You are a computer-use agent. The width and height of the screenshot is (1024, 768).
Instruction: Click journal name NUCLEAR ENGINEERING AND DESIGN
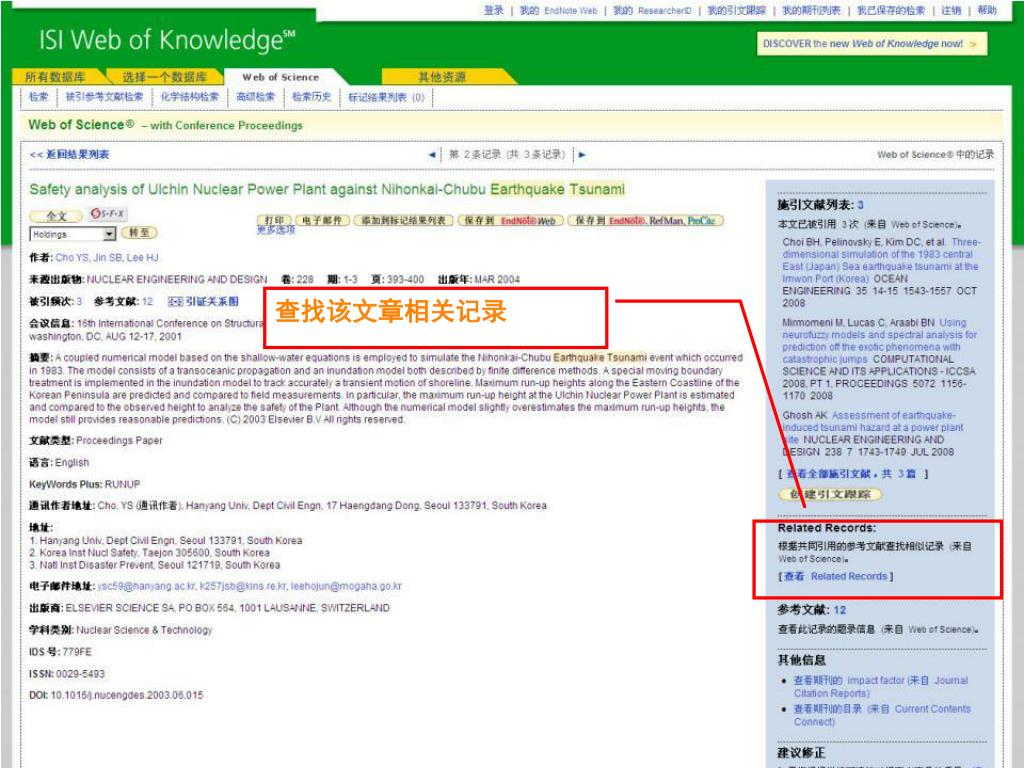(x=177, y=280)
